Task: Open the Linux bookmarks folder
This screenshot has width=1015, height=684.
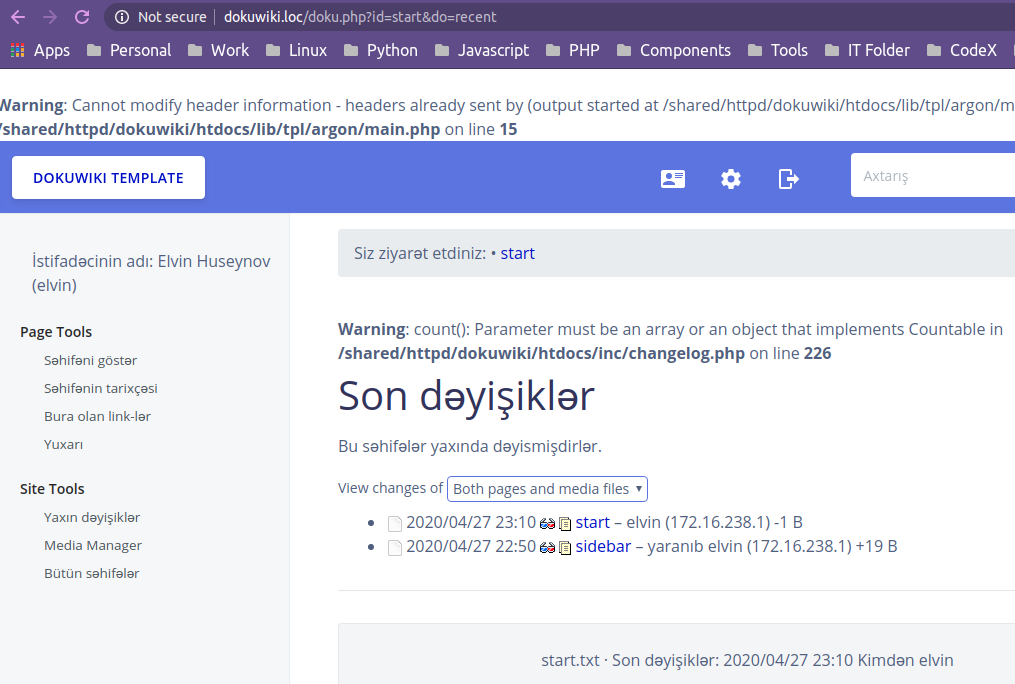Action: point(296,50)
